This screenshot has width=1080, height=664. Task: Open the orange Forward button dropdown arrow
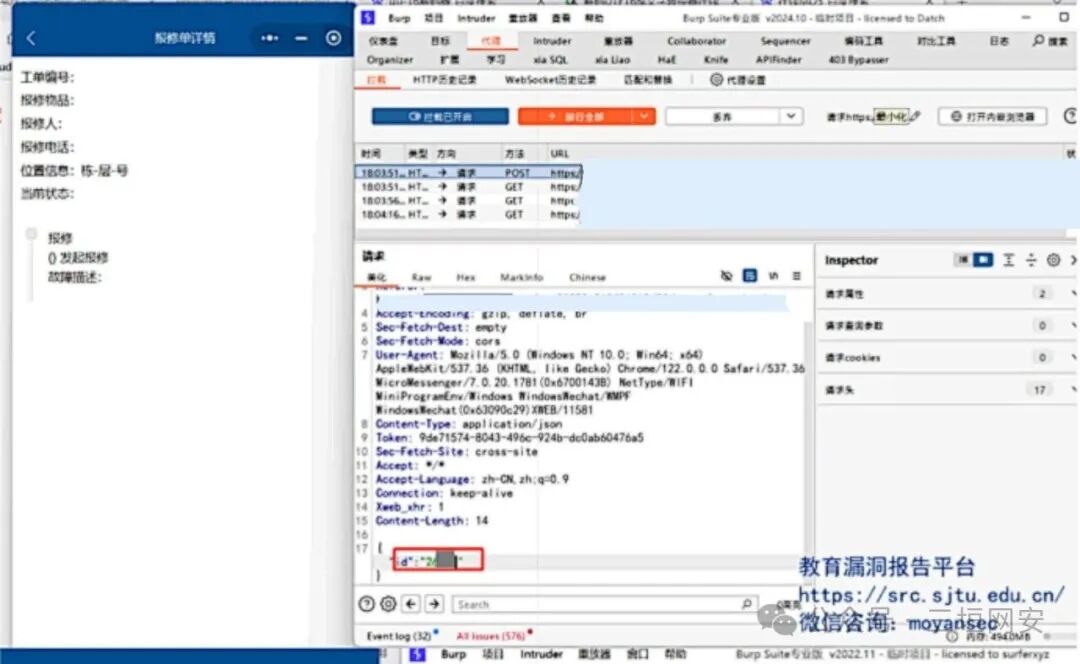(644, 116)
